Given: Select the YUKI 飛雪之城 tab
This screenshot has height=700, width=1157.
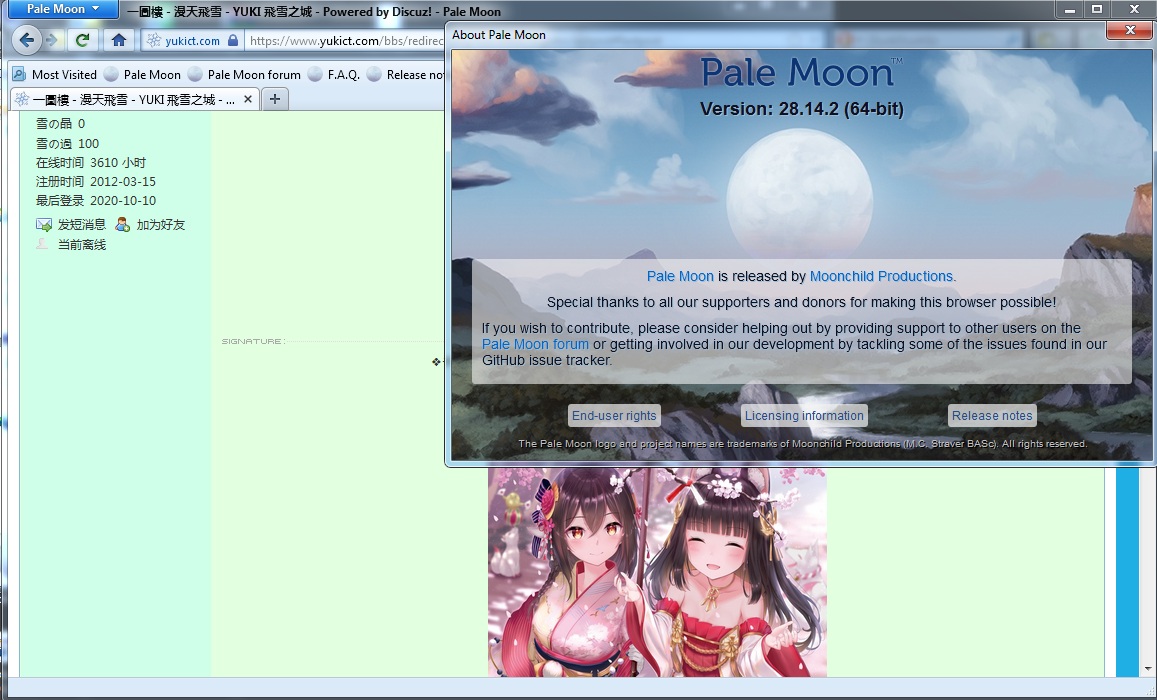Looking at the screenshot, I should click(x=134, y=99).
